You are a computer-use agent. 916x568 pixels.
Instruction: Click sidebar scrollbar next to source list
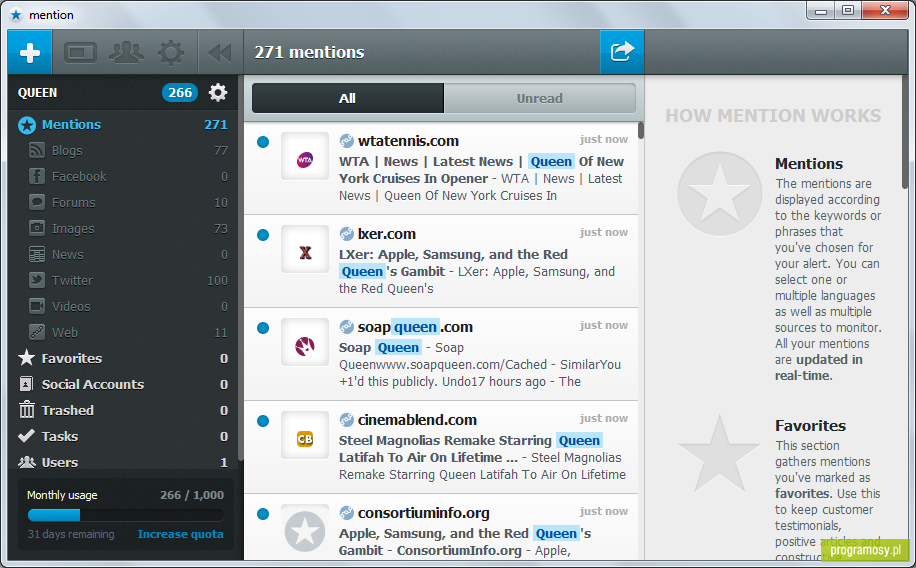click(240, 269)
